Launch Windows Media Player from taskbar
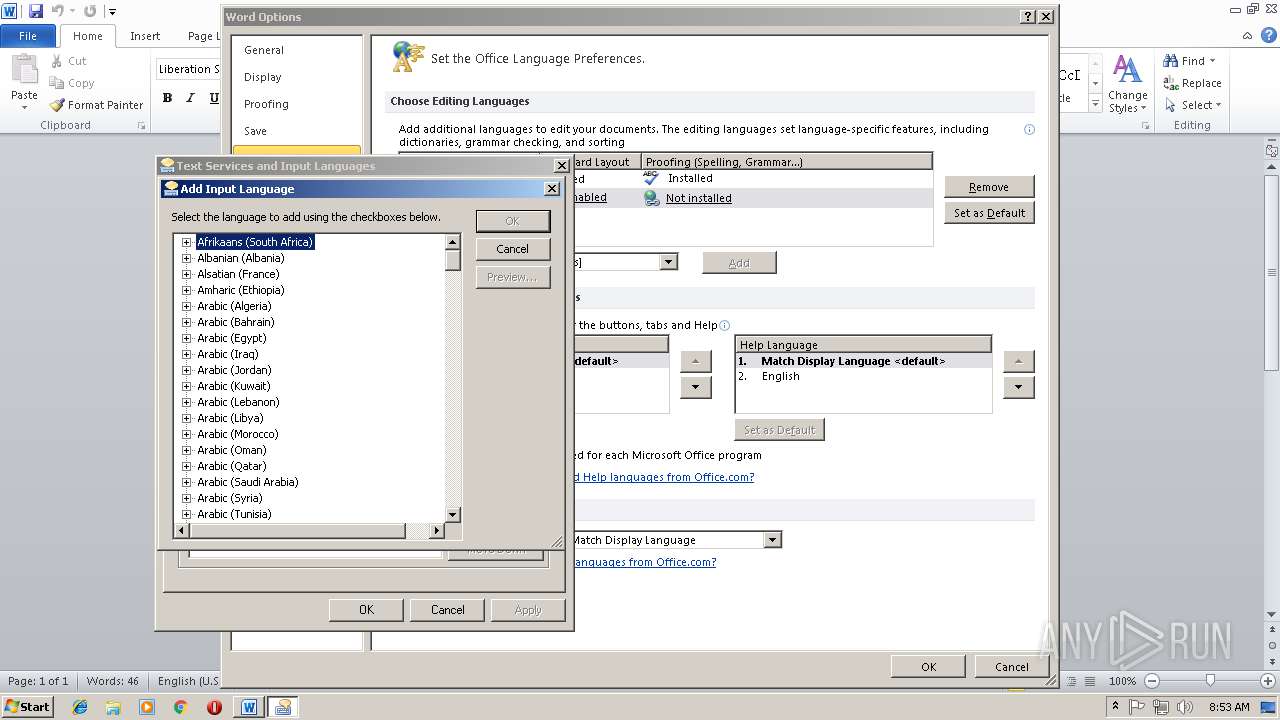 pos(147,707)
